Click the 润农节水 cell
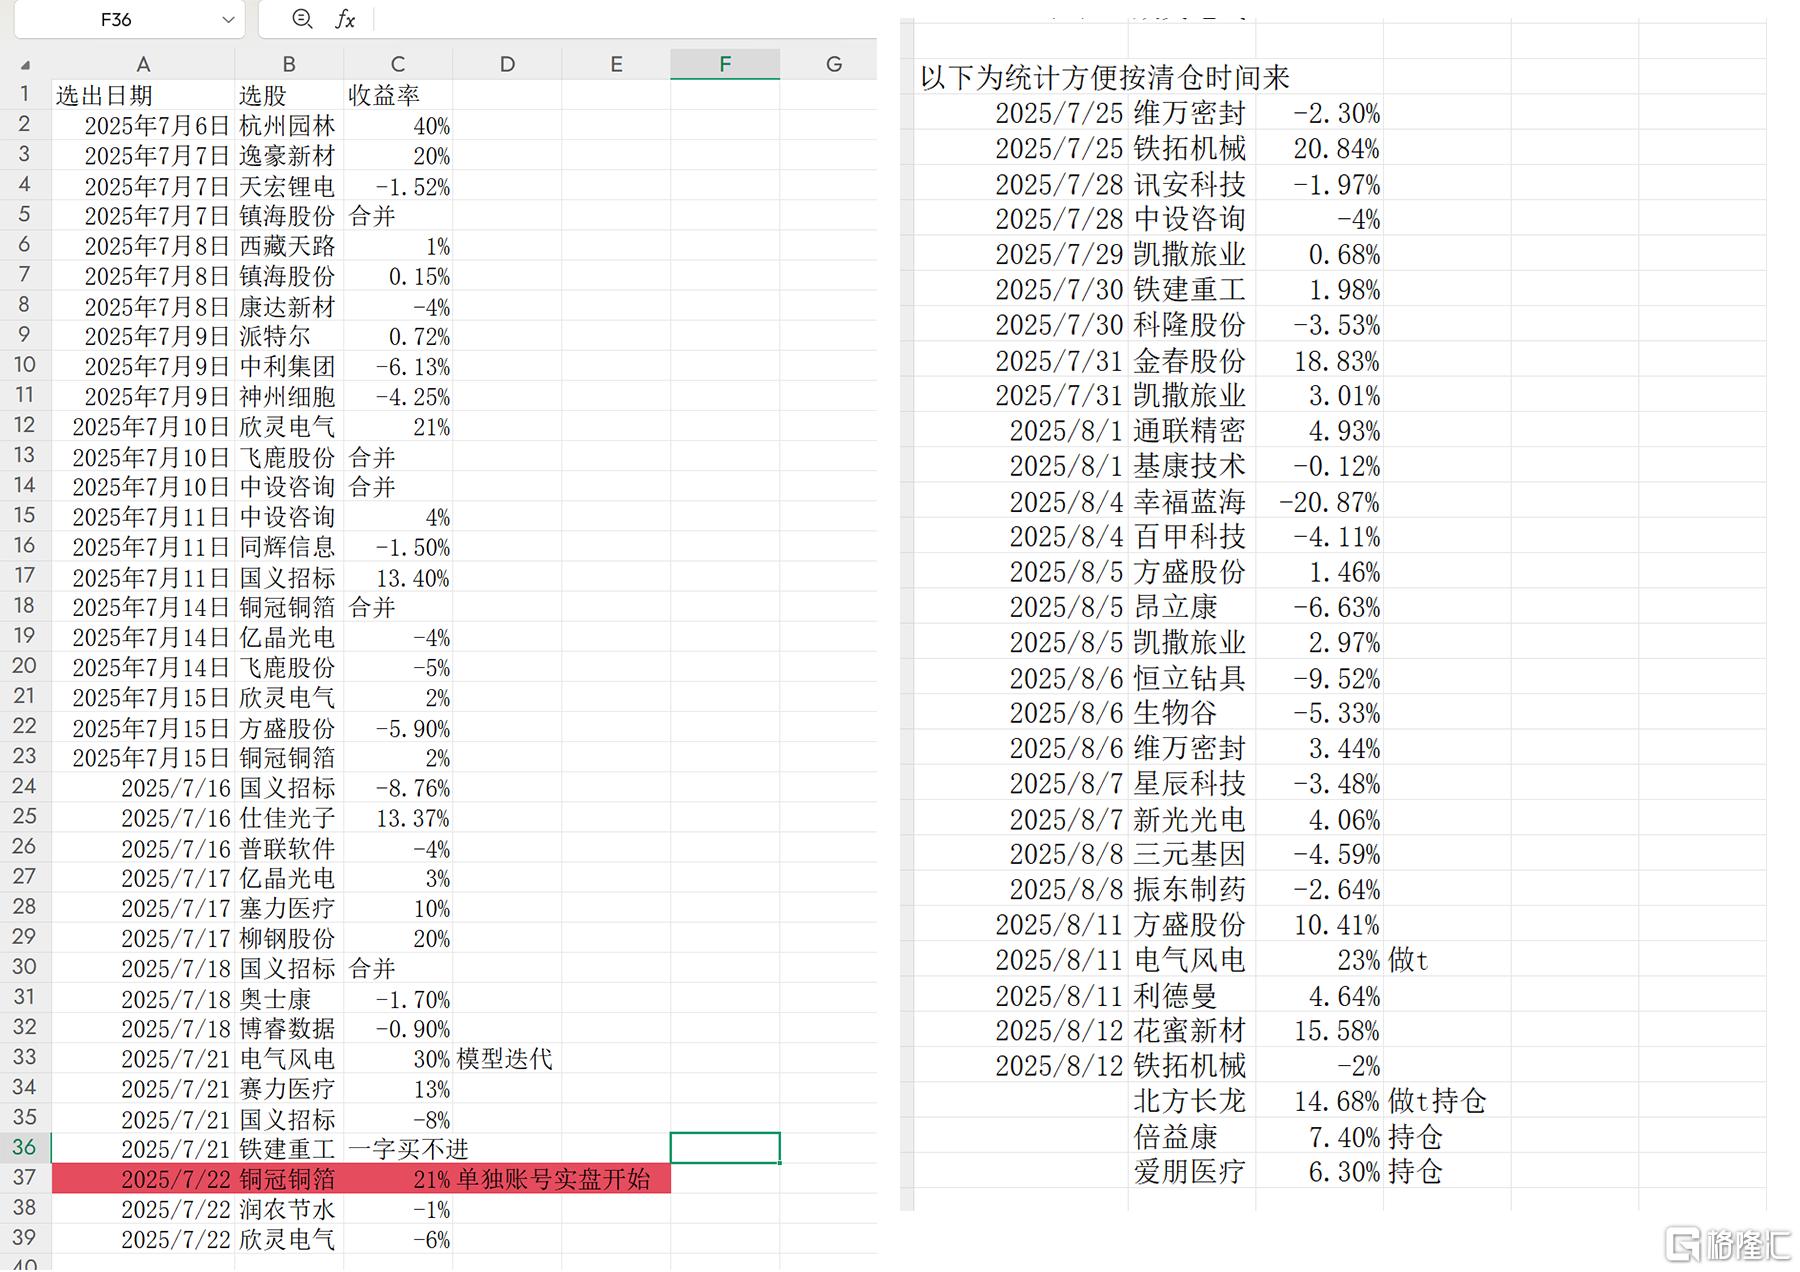 pyautogui.click(x=288, y=1210)
